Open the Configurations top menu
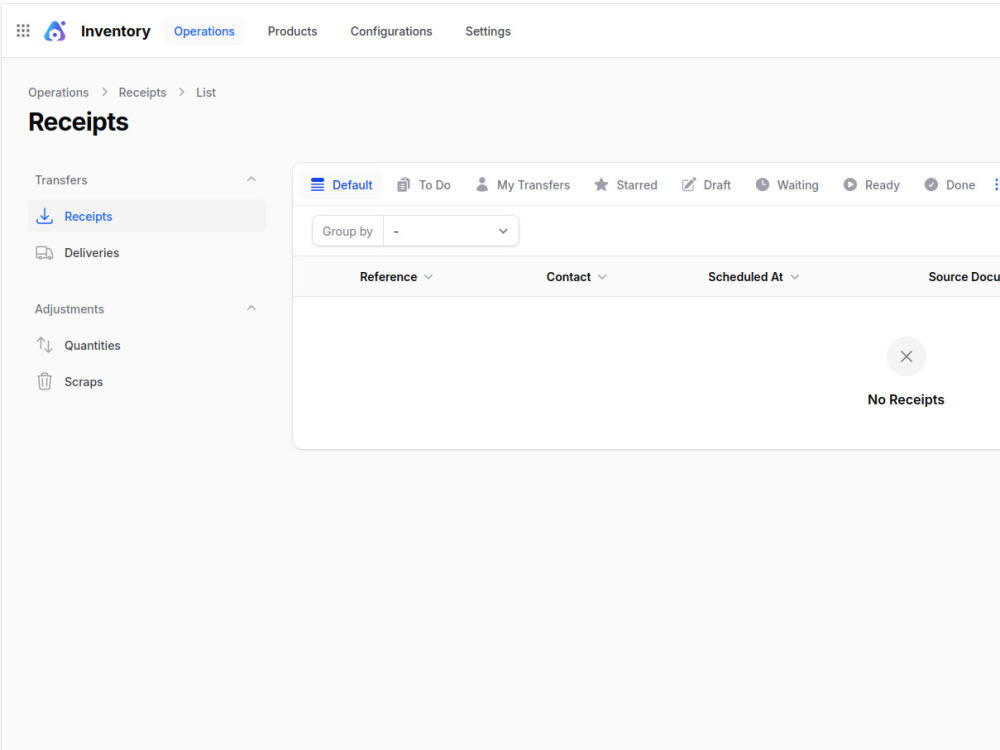Image resolution: width=1000 pixels, height=750 pixels. point(391,31)
